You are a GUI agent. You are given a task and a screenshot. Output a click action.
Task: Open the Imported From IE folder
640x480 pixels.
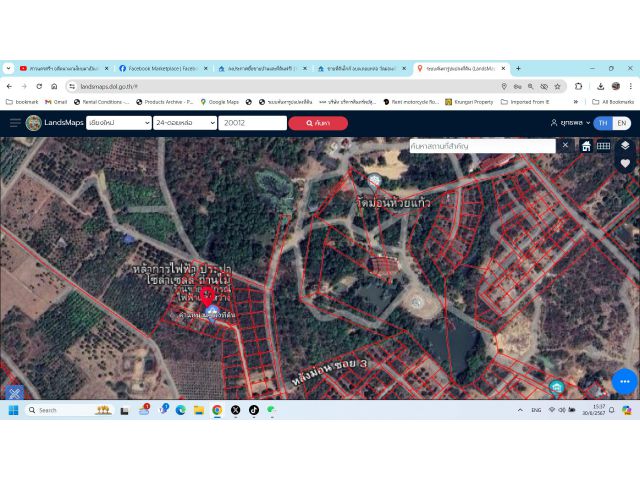click(x=525, y=102)
